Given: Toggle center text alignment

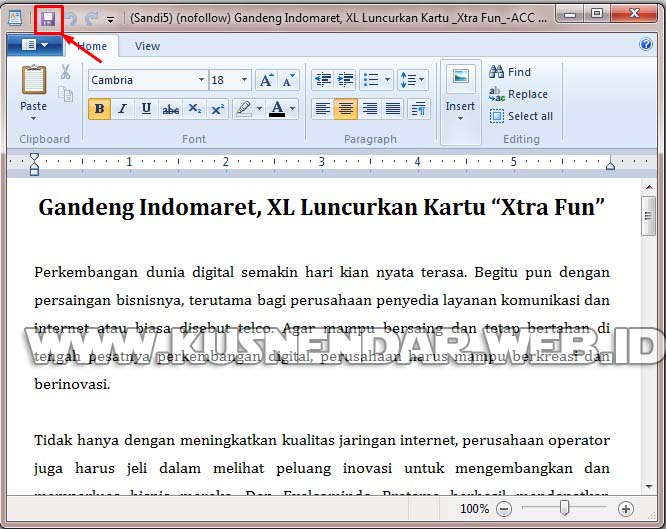Looking at the screenshot, I should (346, 109).
